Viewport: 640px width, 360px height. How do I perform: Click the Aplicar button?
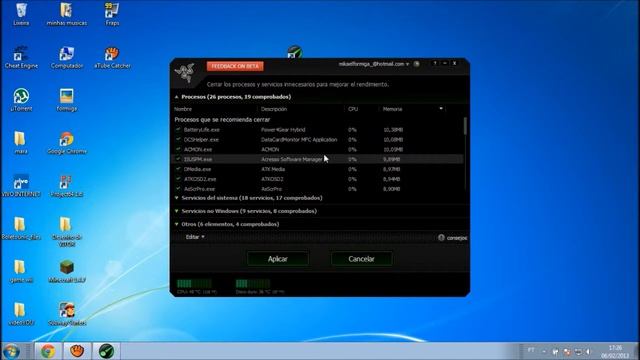(x=278, y=259)
